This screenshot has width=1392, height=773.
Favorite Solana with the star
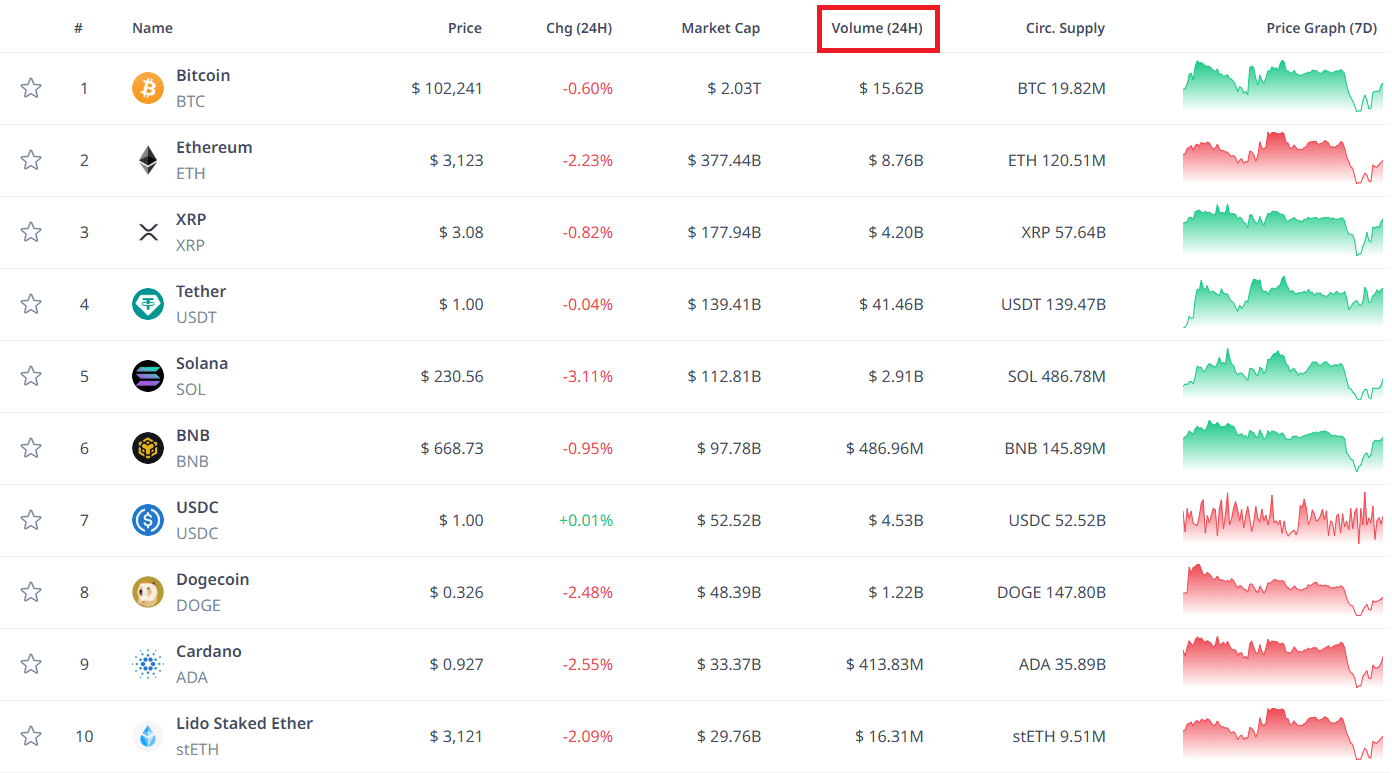tap(31, 376)
